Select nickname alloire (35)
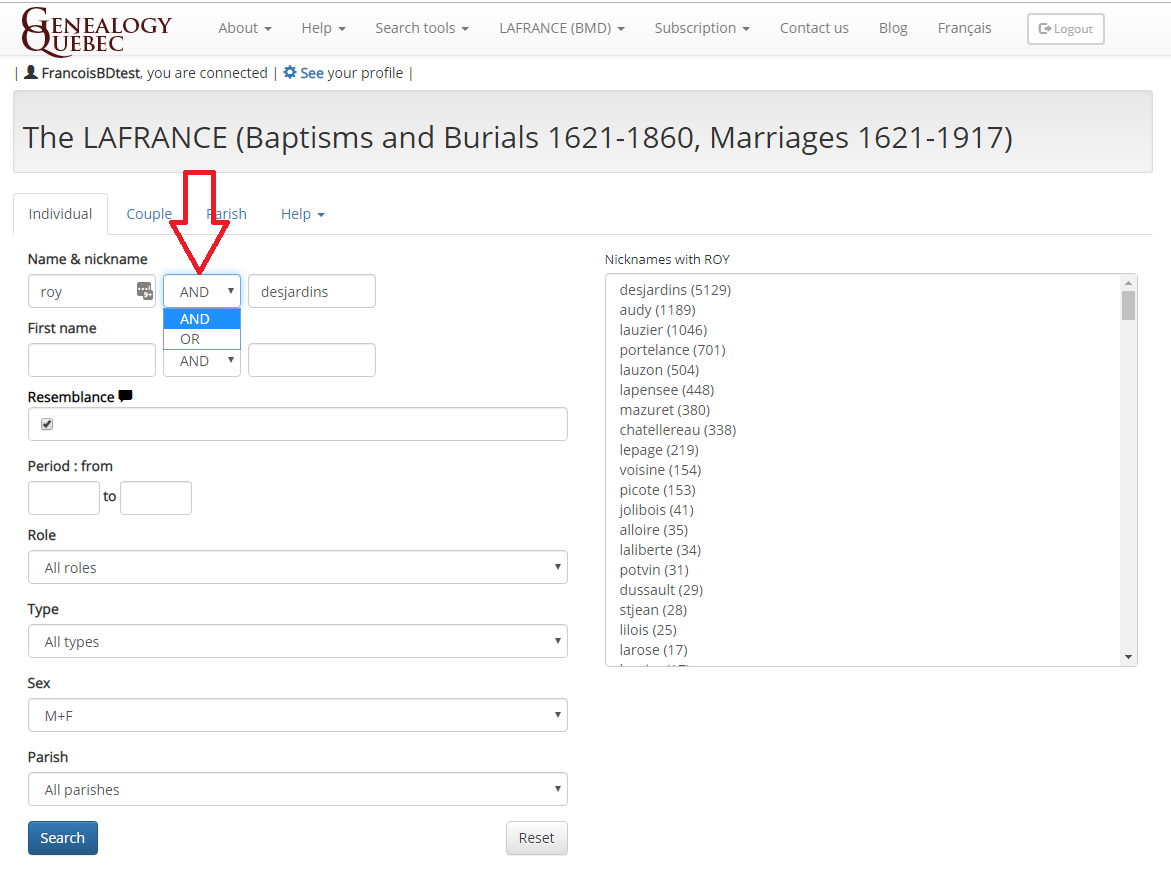 [653, 530]
